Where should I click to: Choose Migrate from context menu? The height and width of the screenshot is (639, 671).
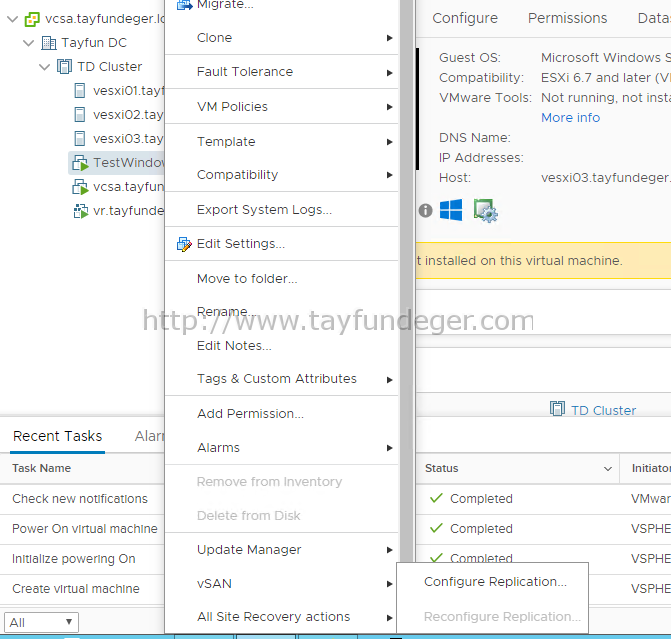point(281,5)
